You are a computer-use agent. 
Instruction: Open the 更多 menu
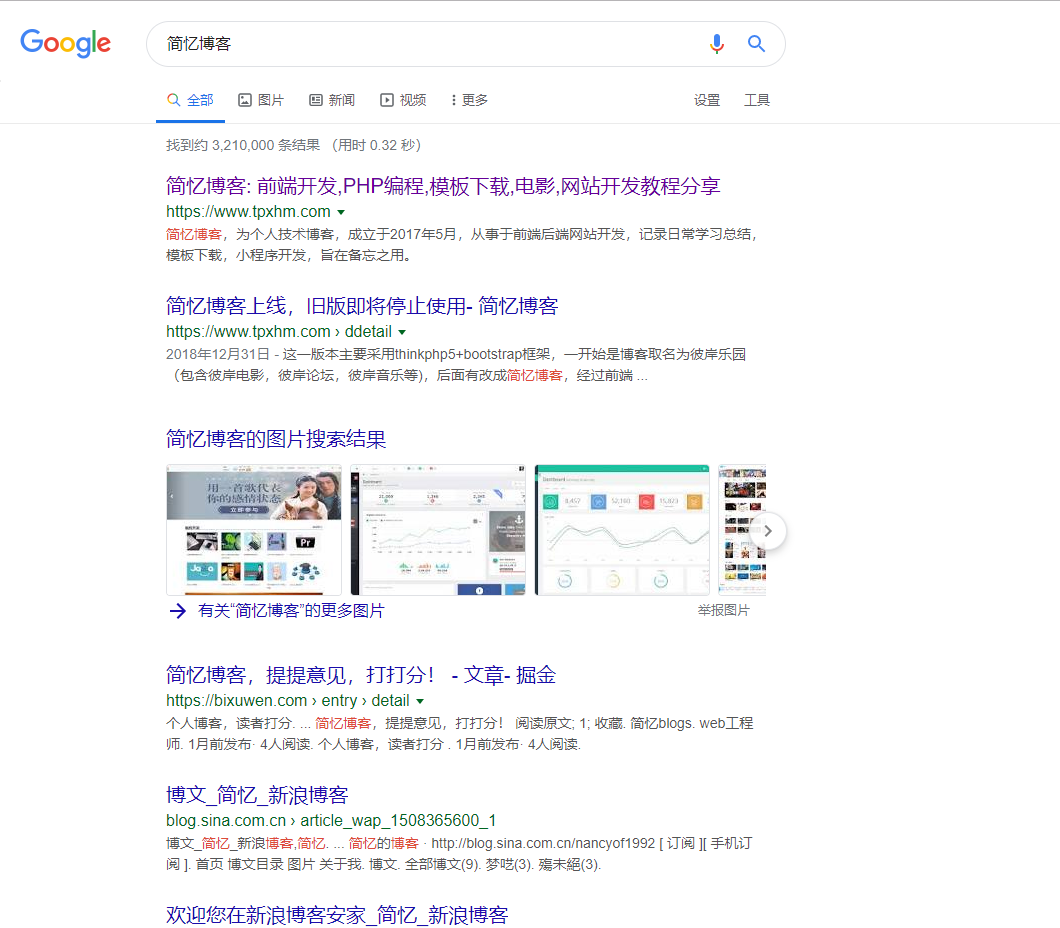(469, 100)
